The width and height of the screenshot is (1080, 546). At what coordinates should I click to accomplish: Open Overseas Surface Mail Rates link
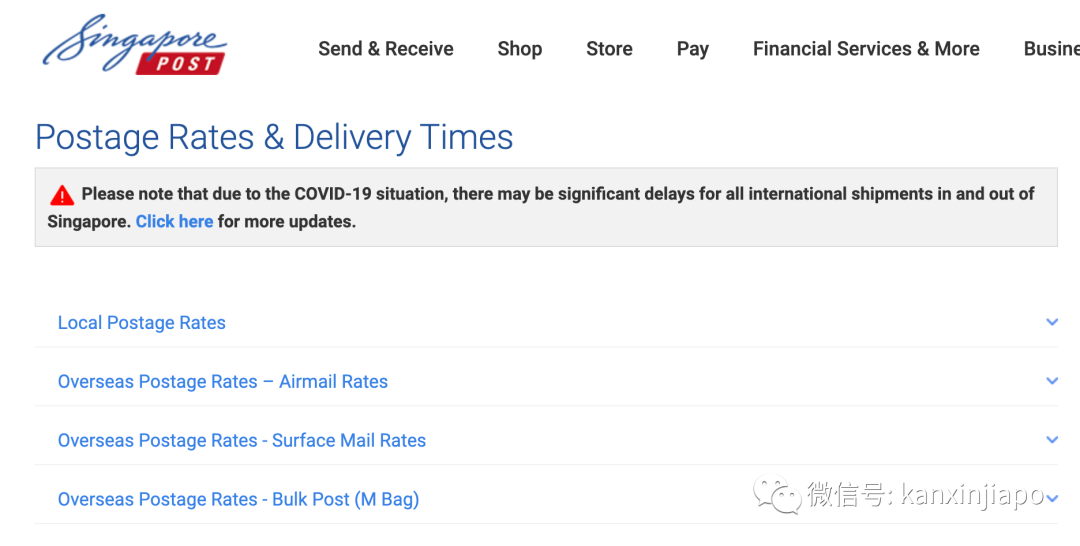pyautogui.click(x=242, y=441)
